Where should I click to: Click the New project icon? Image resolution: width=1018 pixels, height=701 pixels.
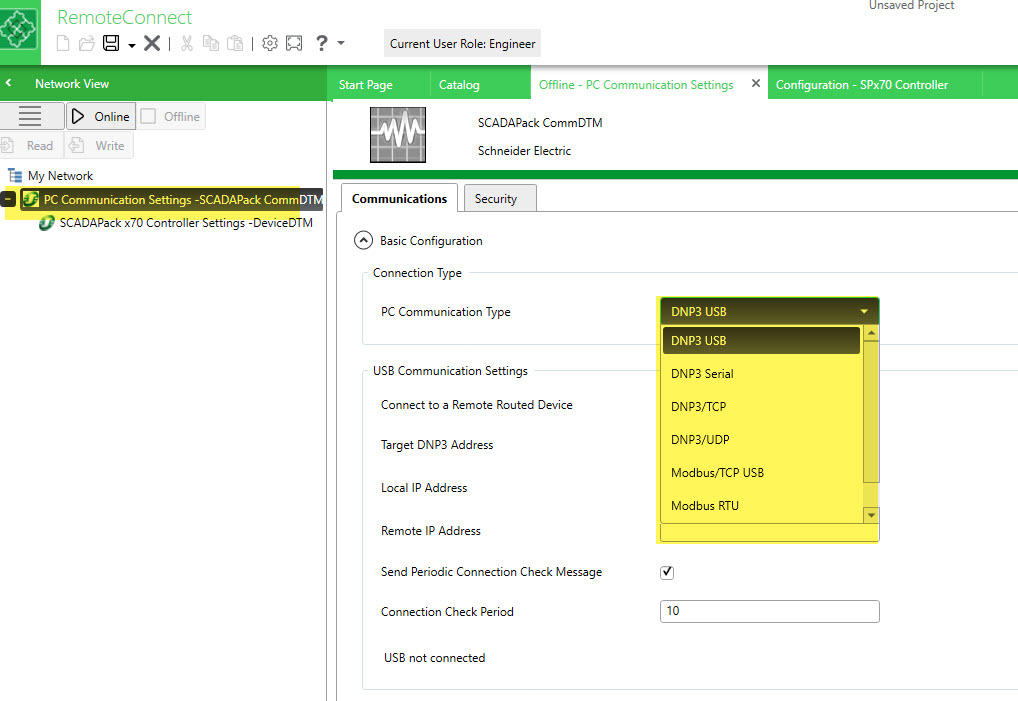(x=63, y=43)
